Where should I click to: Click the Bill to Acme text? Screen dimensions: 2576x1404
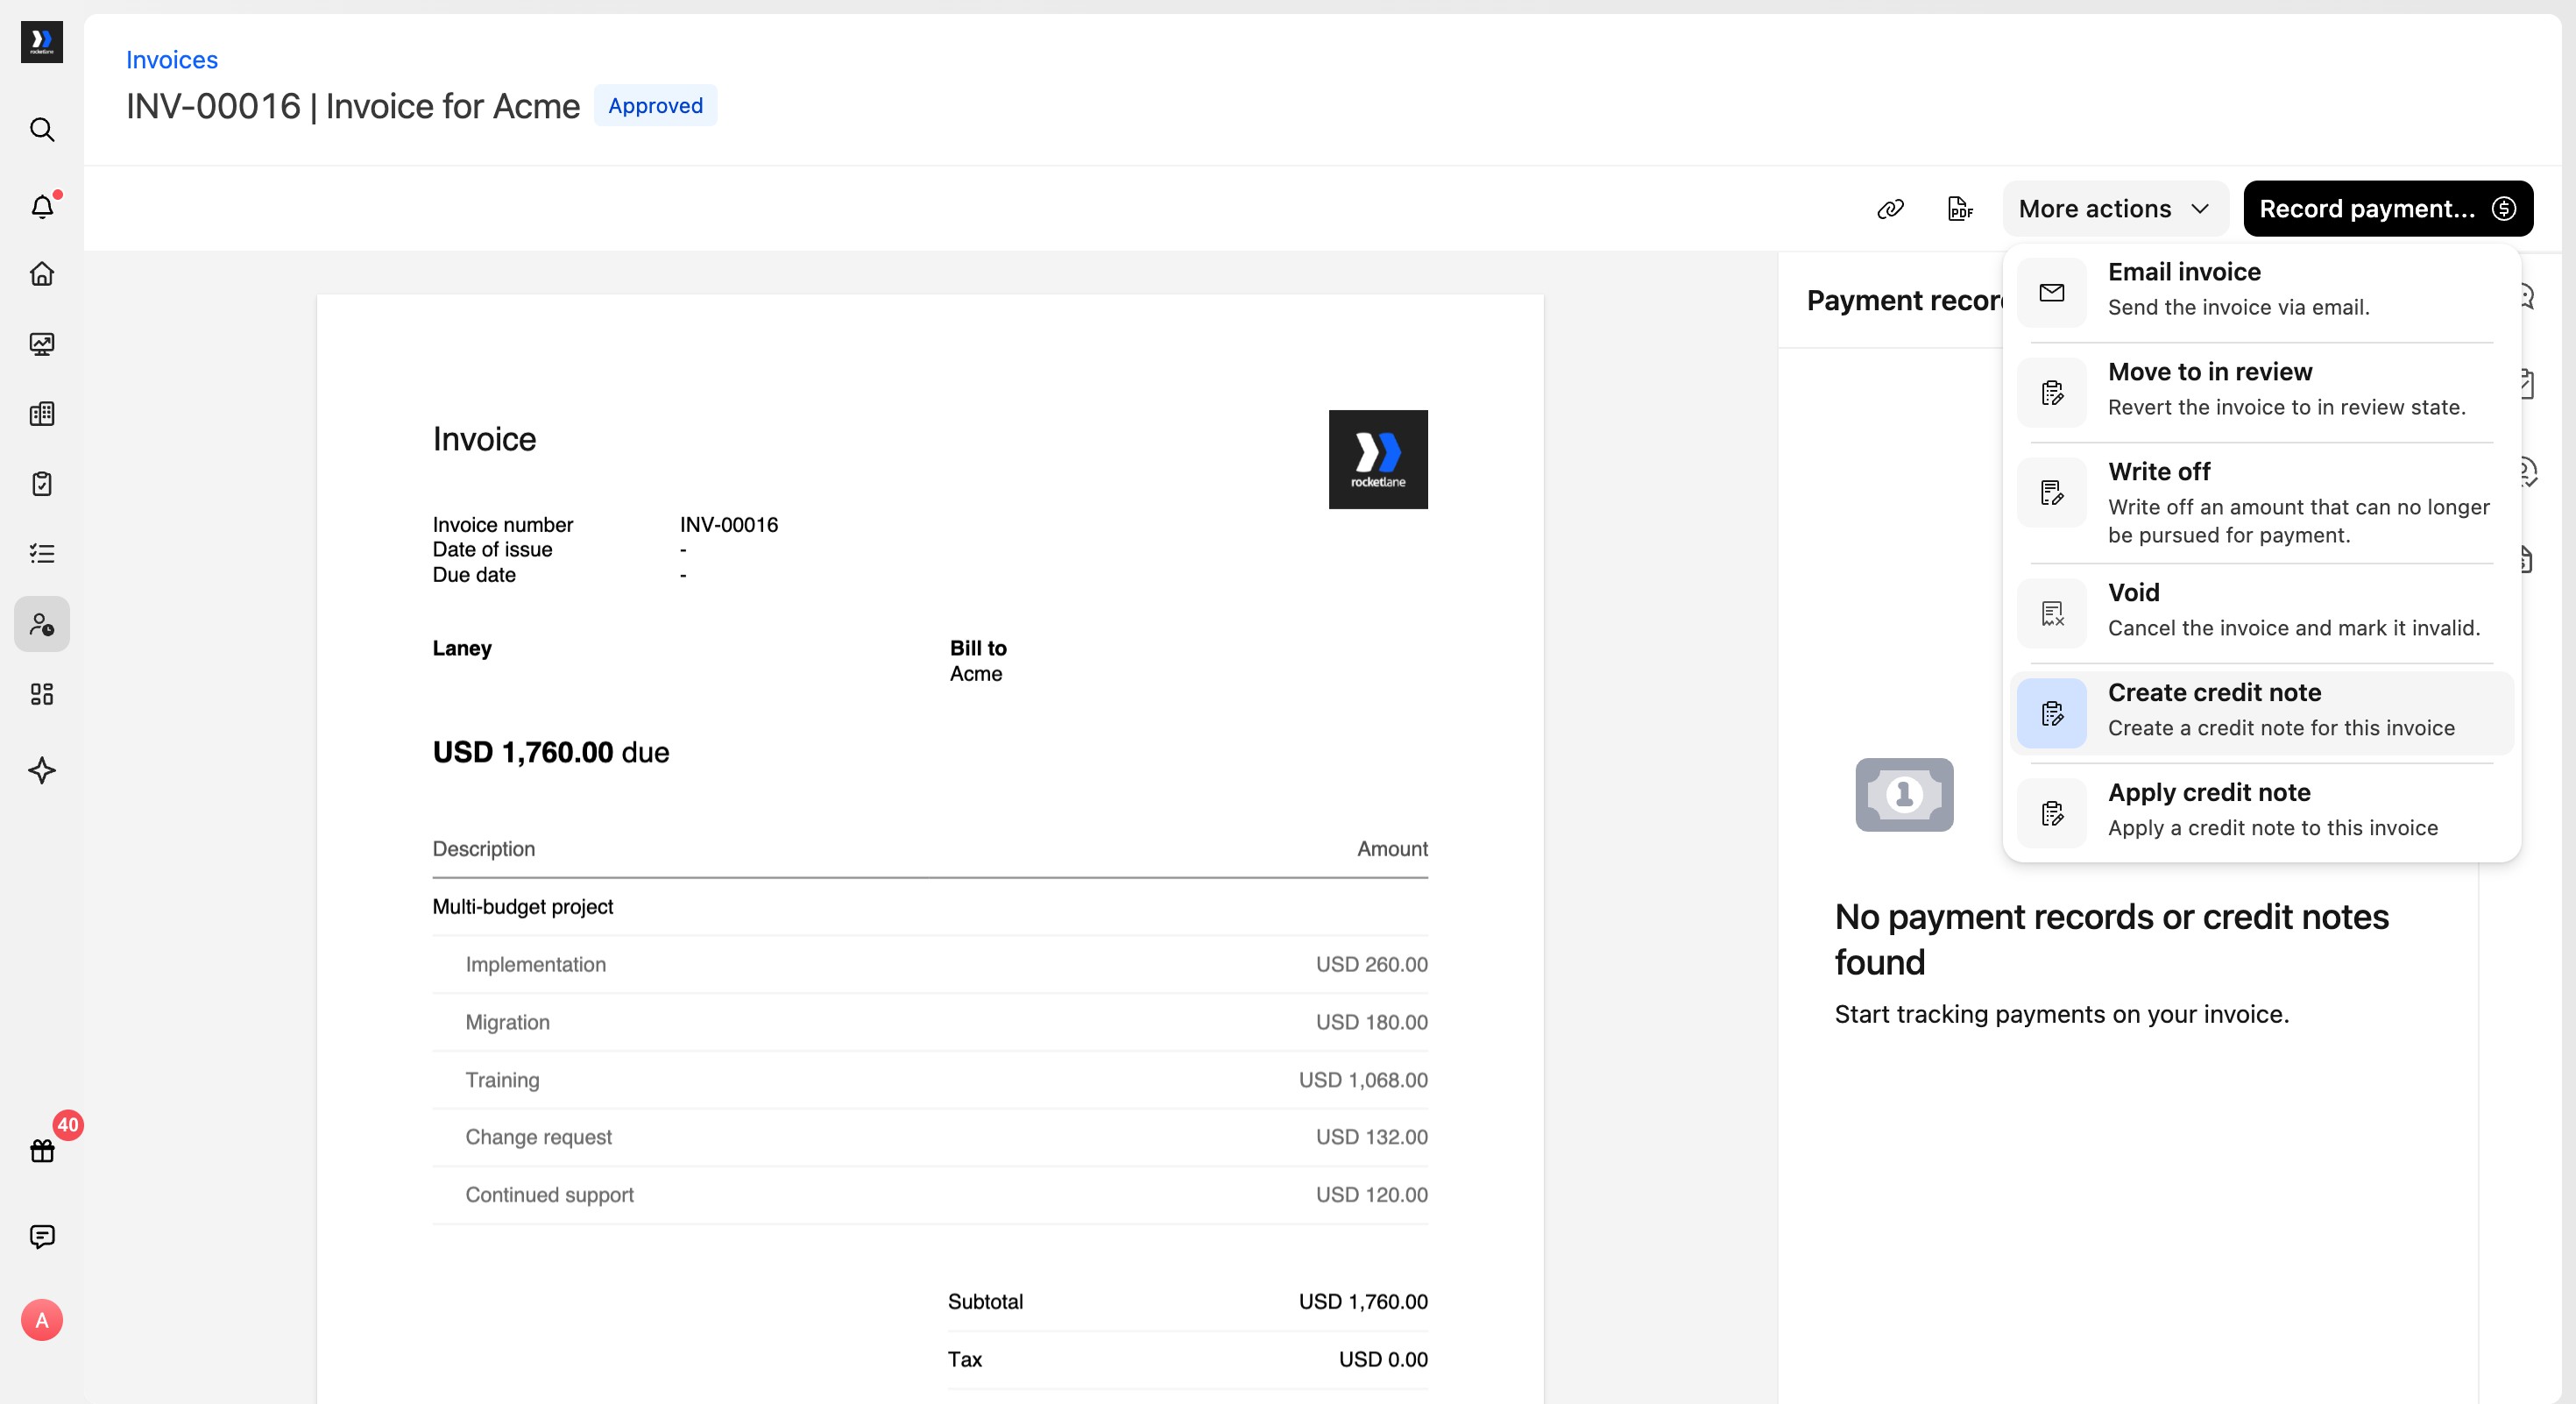pyautogui.click(x=978, y=661)
